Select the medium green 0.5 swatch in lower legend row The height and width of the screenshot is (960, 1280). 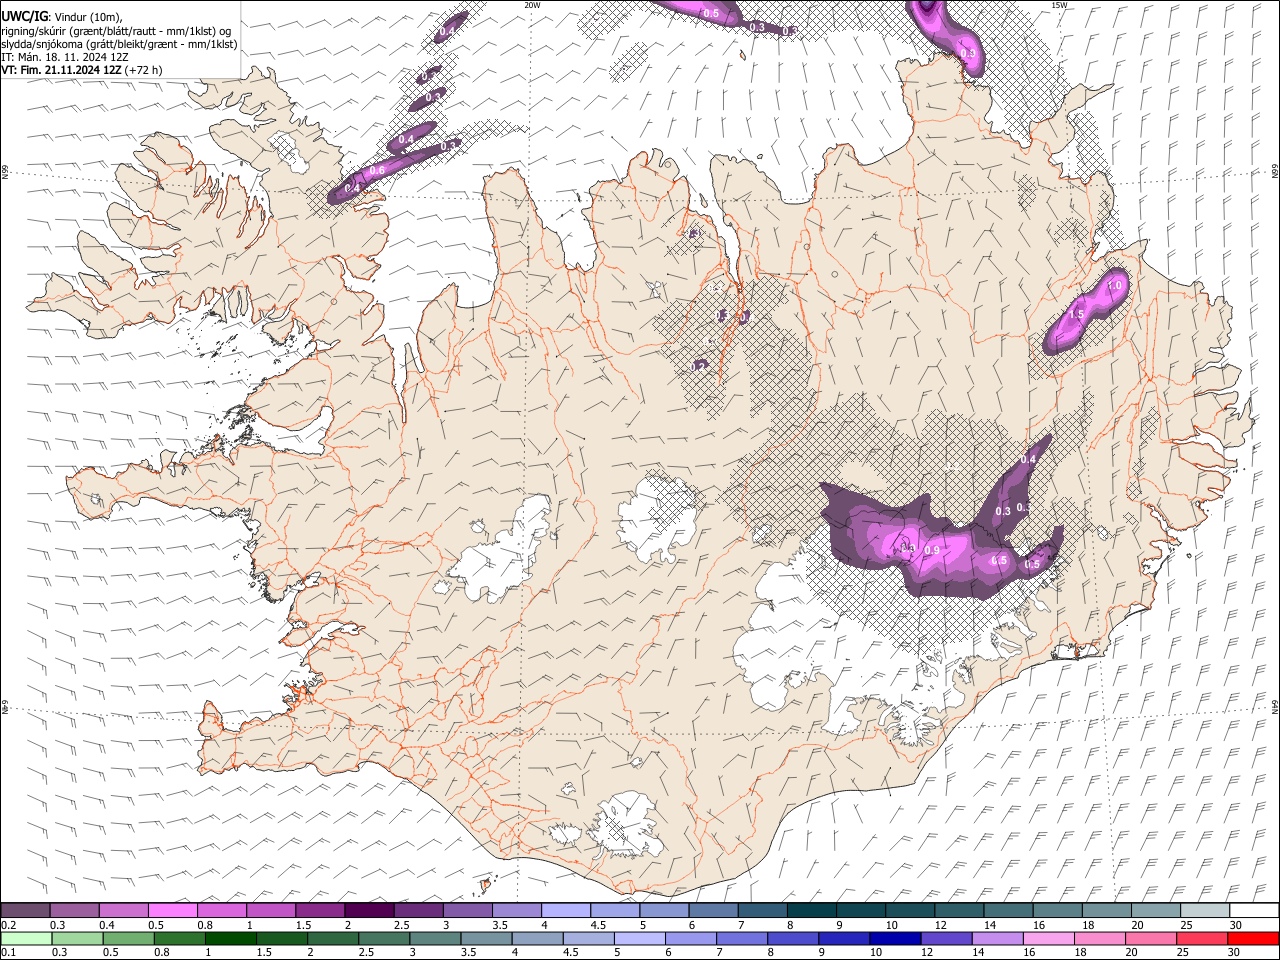coord(128,939)
